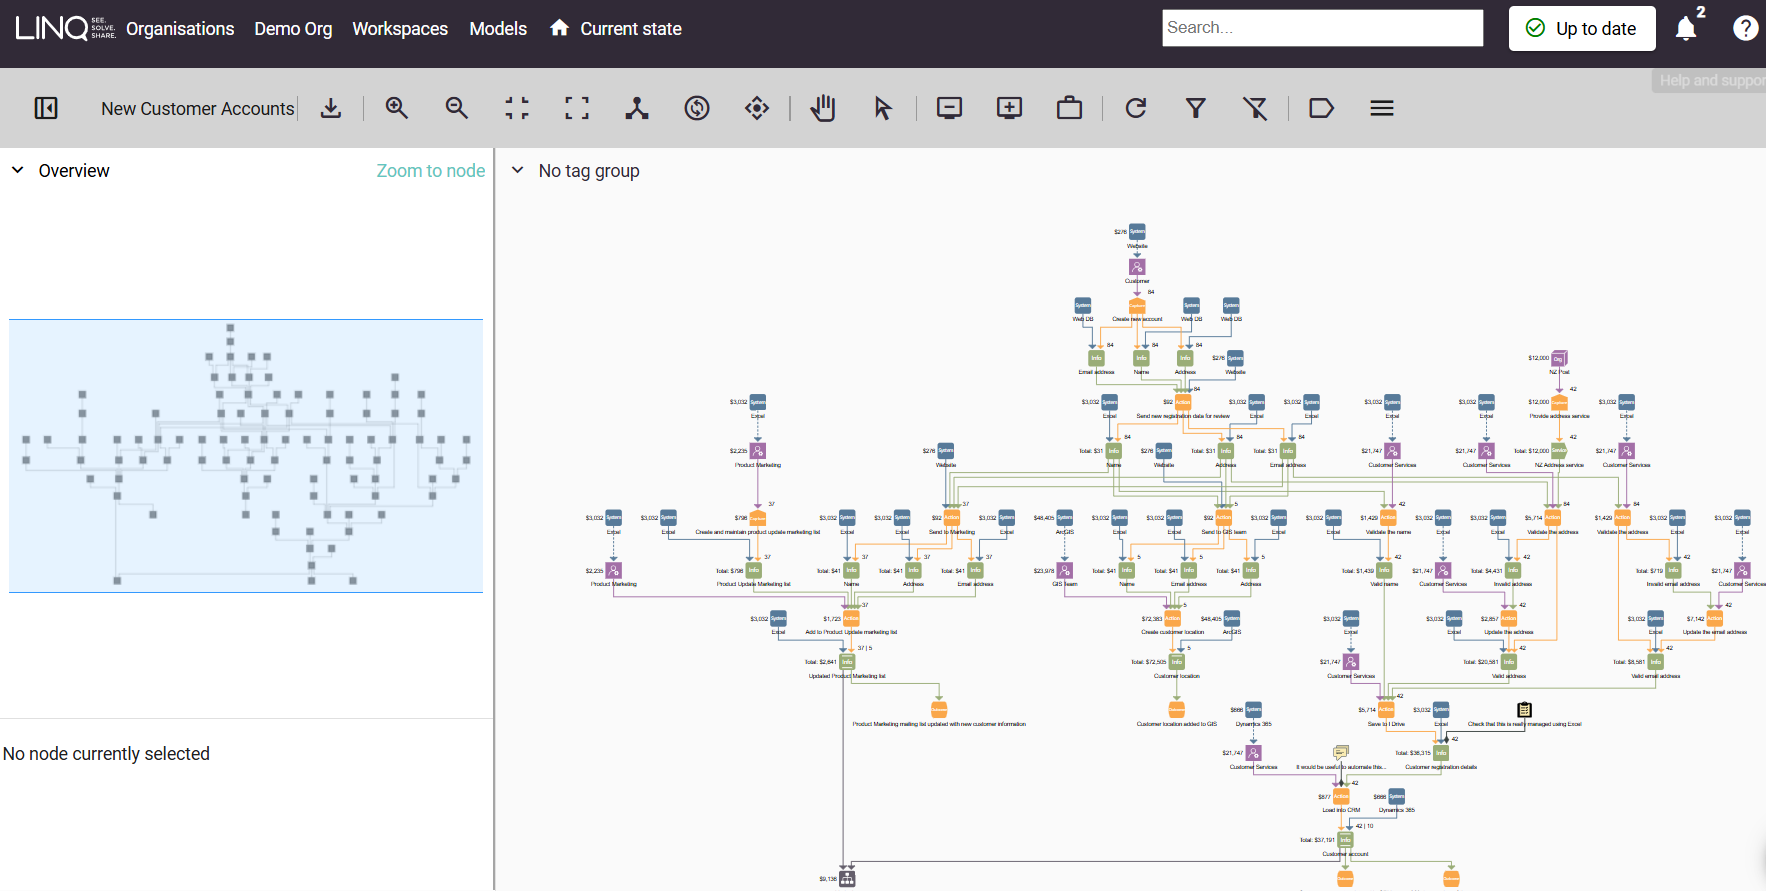Click the fit-to-screen brackets icon
Screen dimensions: 1766x891
click(x=577, y=108)
